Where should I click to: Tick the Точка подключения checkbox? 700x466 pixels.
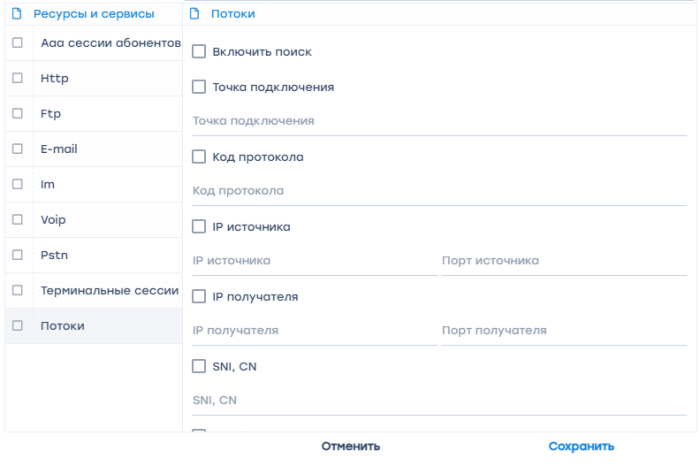(199, 87)
